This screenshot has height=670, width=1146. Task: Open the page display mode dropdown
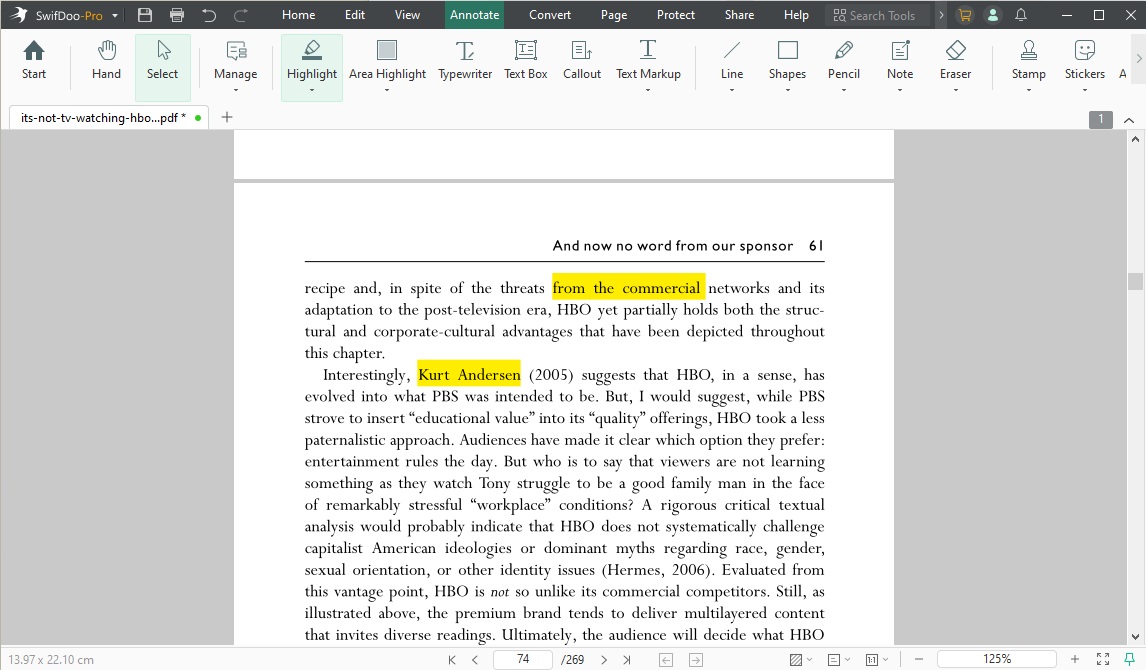[838, 660]
